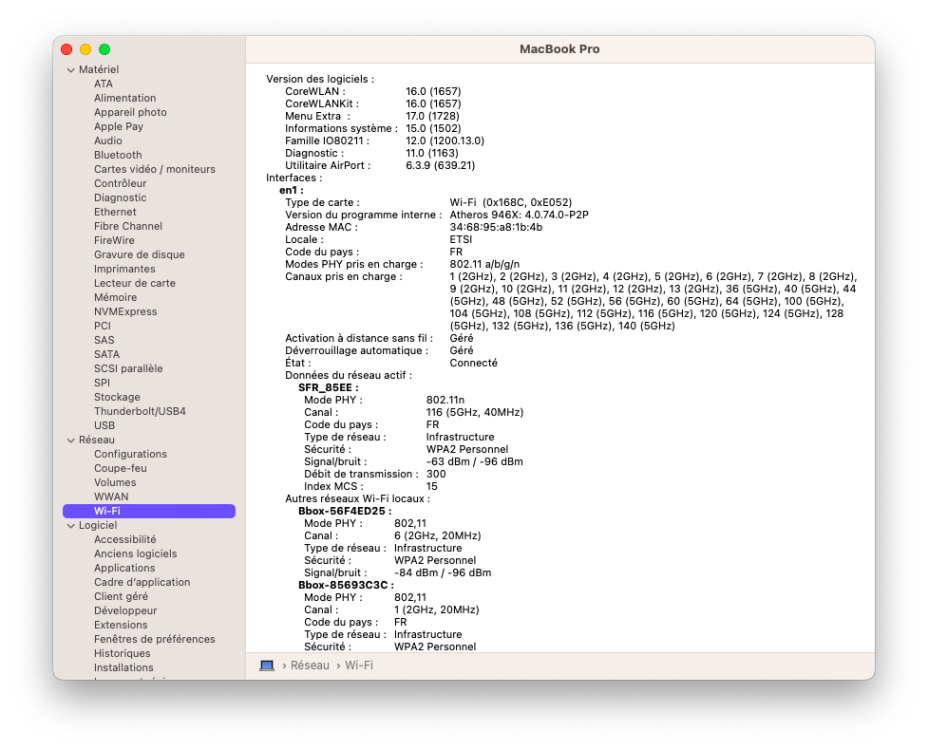Select NVMExpress in the sidebar
Screen dimensions: 928x750
(125, 311)
